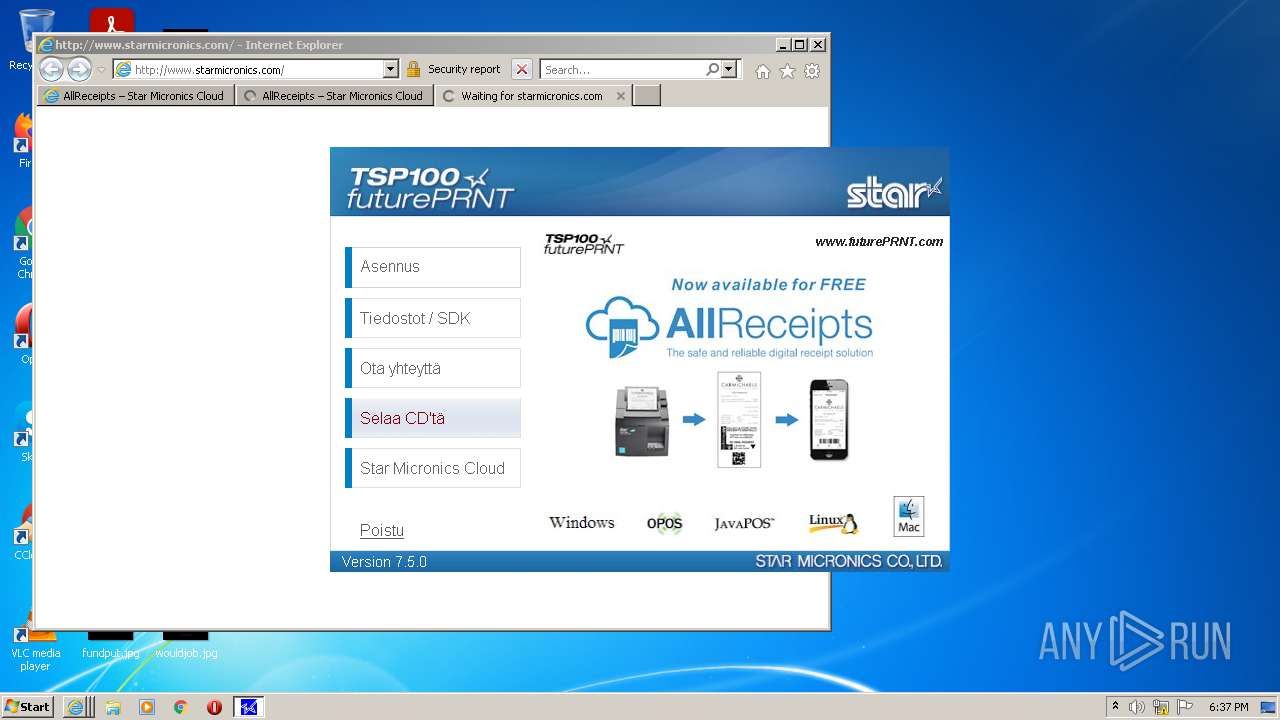Click Internet Explorer taskbar icon
This screenshot has height=720, width=1280.
click(x=75, y=707)
